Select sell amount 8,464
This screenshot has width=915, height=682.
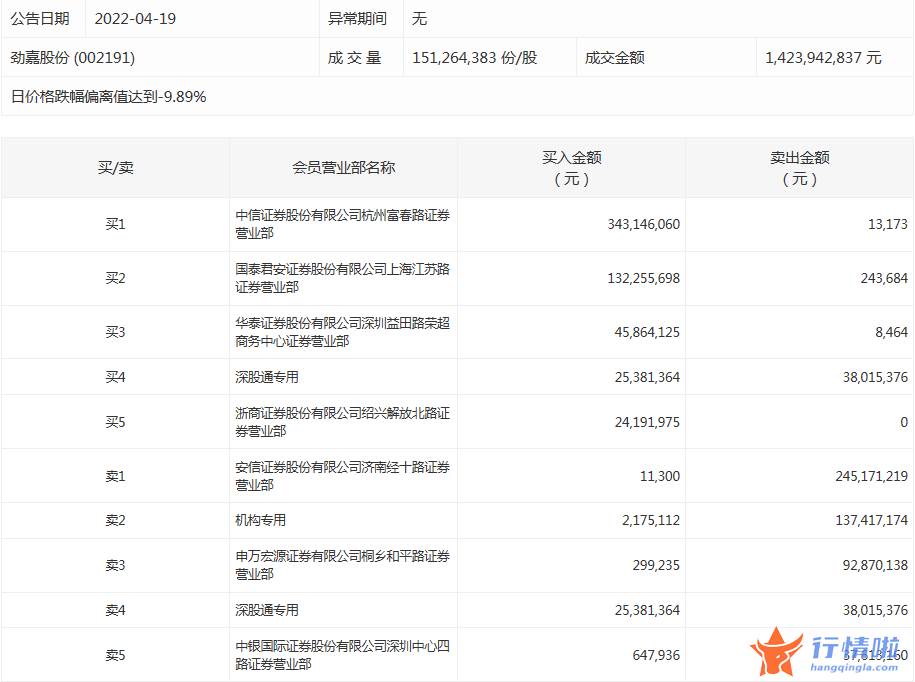pos(891,332)
